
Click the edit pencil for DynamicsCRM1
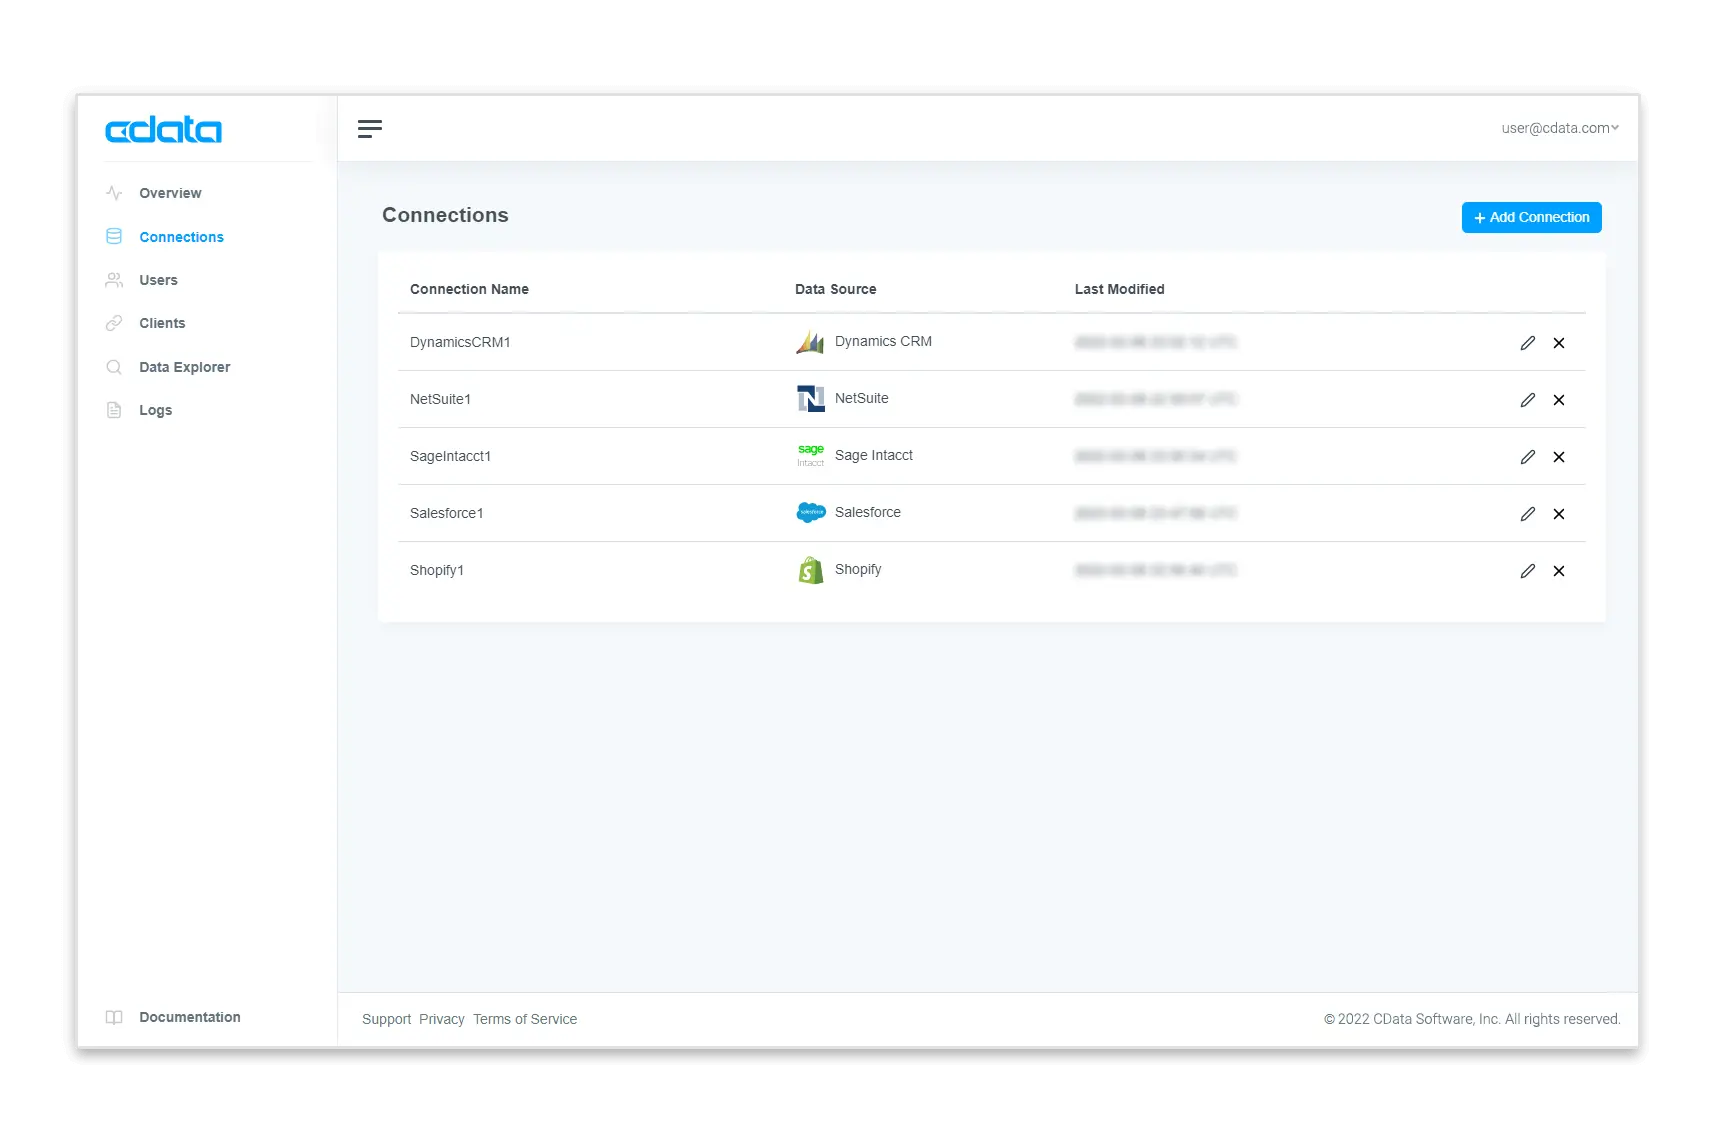click(1527, 343)
